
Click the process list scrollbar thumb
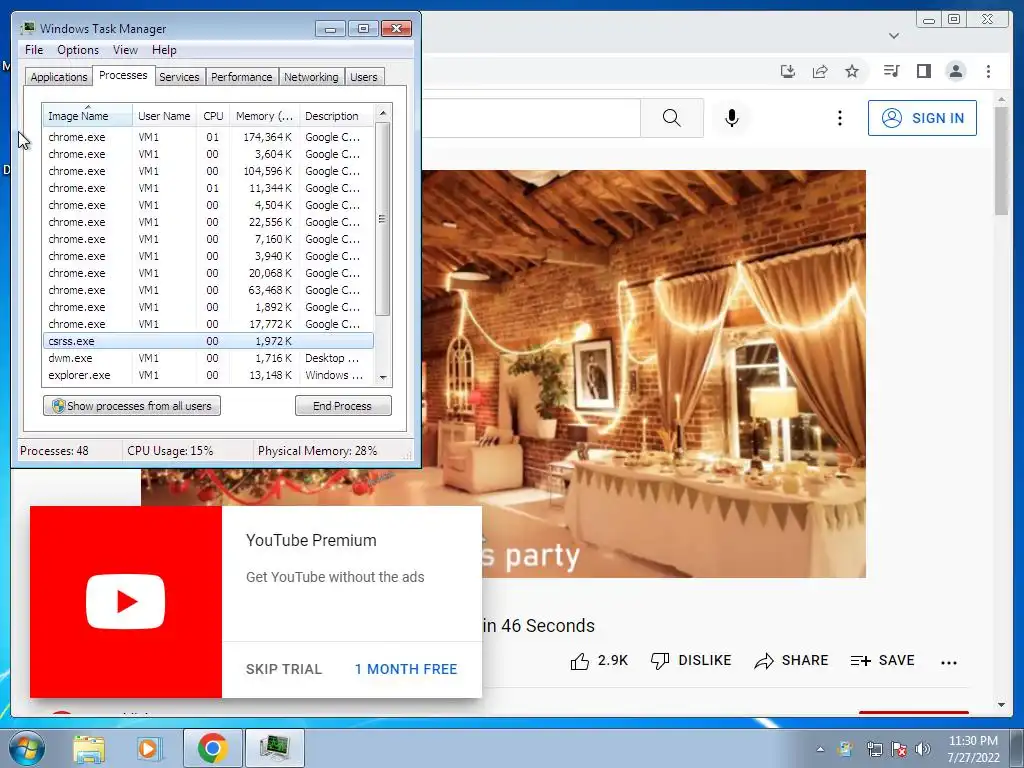[x=383, y=219]
